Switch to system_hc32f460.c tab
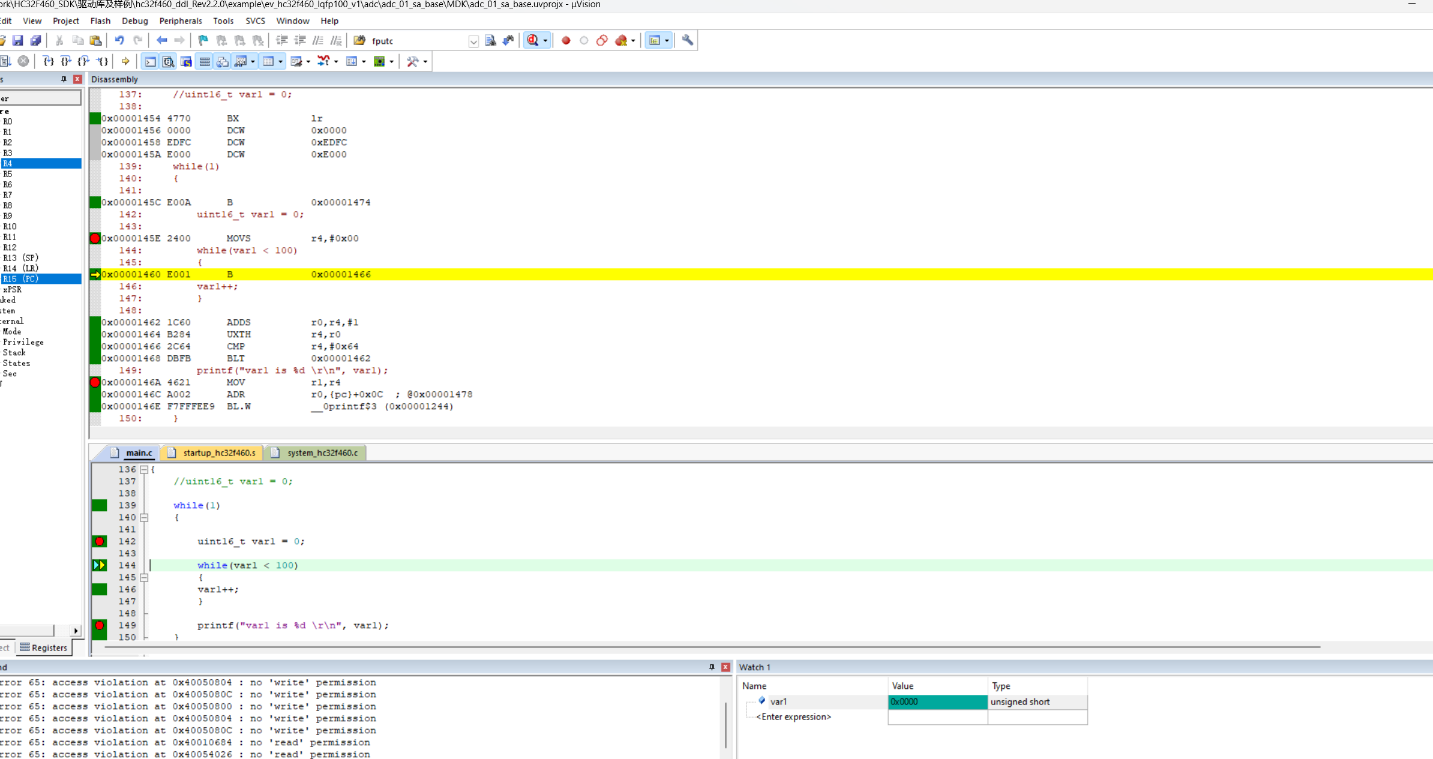The width and height of the screenshot is (1433, 759). pos(315,453)
